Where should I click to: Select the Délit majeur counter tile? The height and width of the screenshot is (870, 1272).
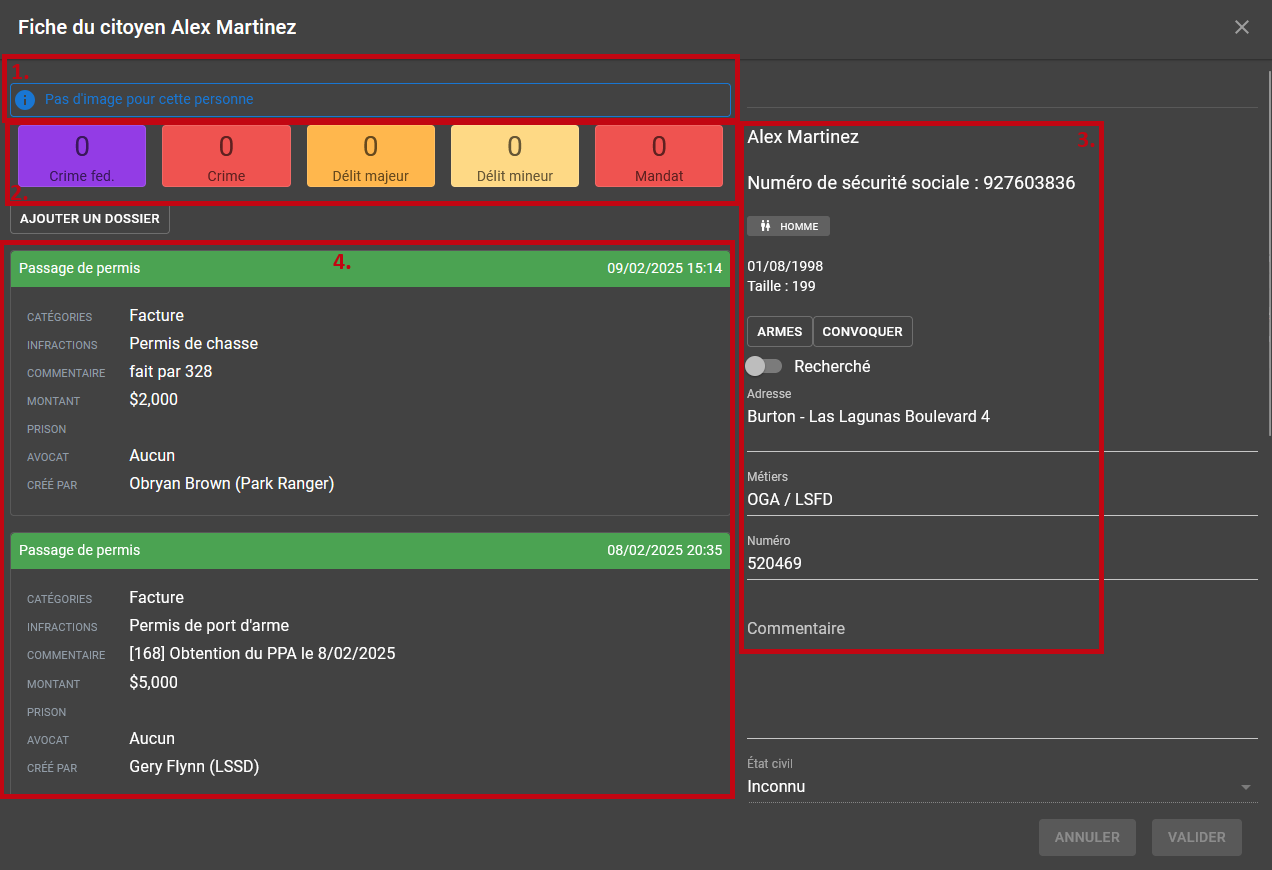point(370,156)
